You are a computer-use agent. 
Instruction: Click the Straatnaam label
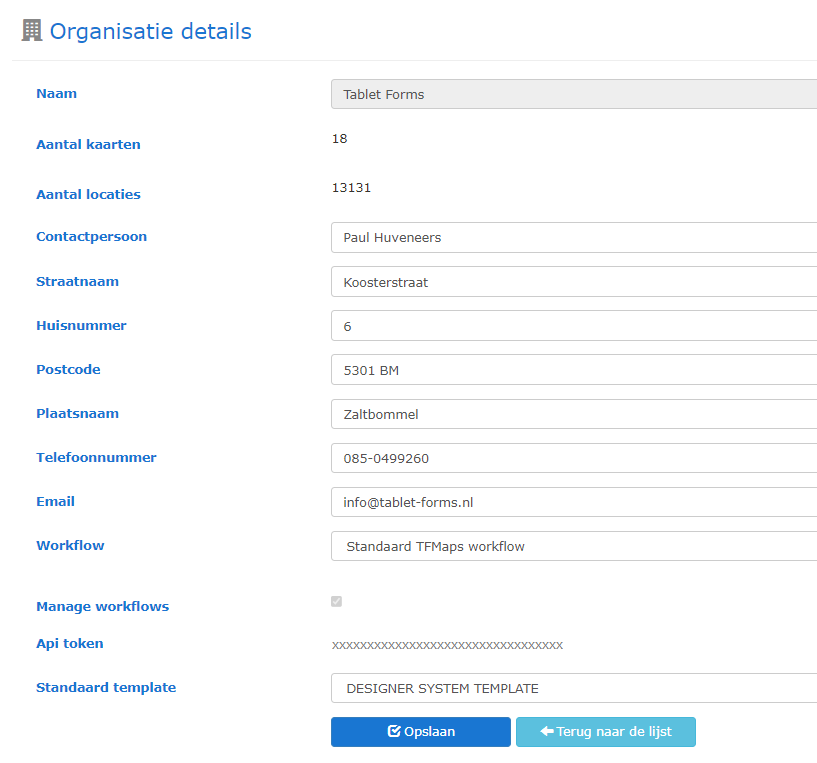[77, 281]
